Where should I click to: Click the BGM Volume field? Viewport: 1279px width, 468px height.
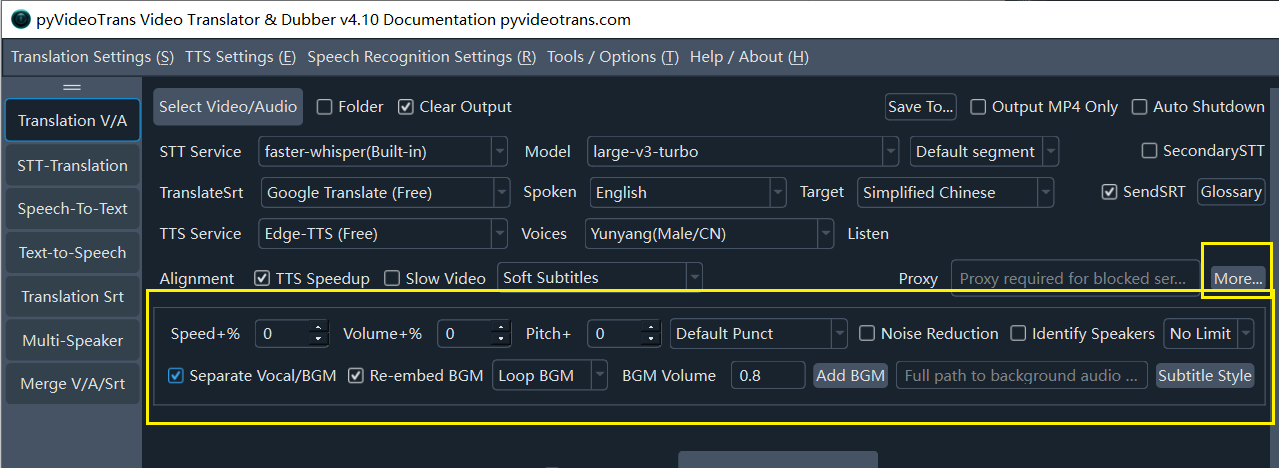pos(768,376)
